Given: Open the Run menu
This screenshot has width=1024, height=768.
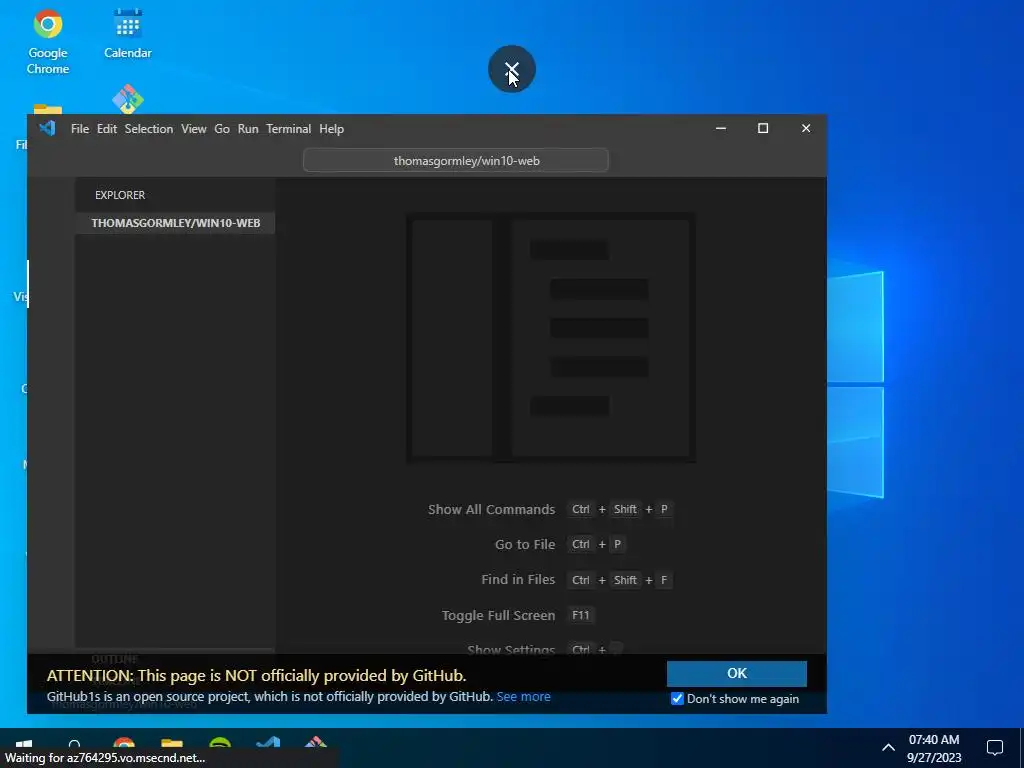Looking at the screenshot, I should coord(248,129).
